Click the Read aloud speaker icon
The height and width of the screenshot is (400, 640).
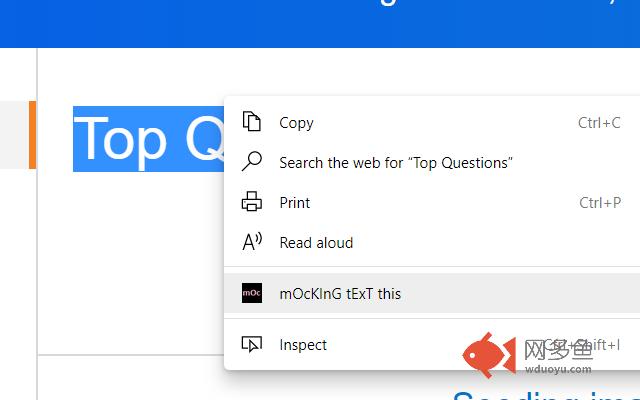point(252,242)
